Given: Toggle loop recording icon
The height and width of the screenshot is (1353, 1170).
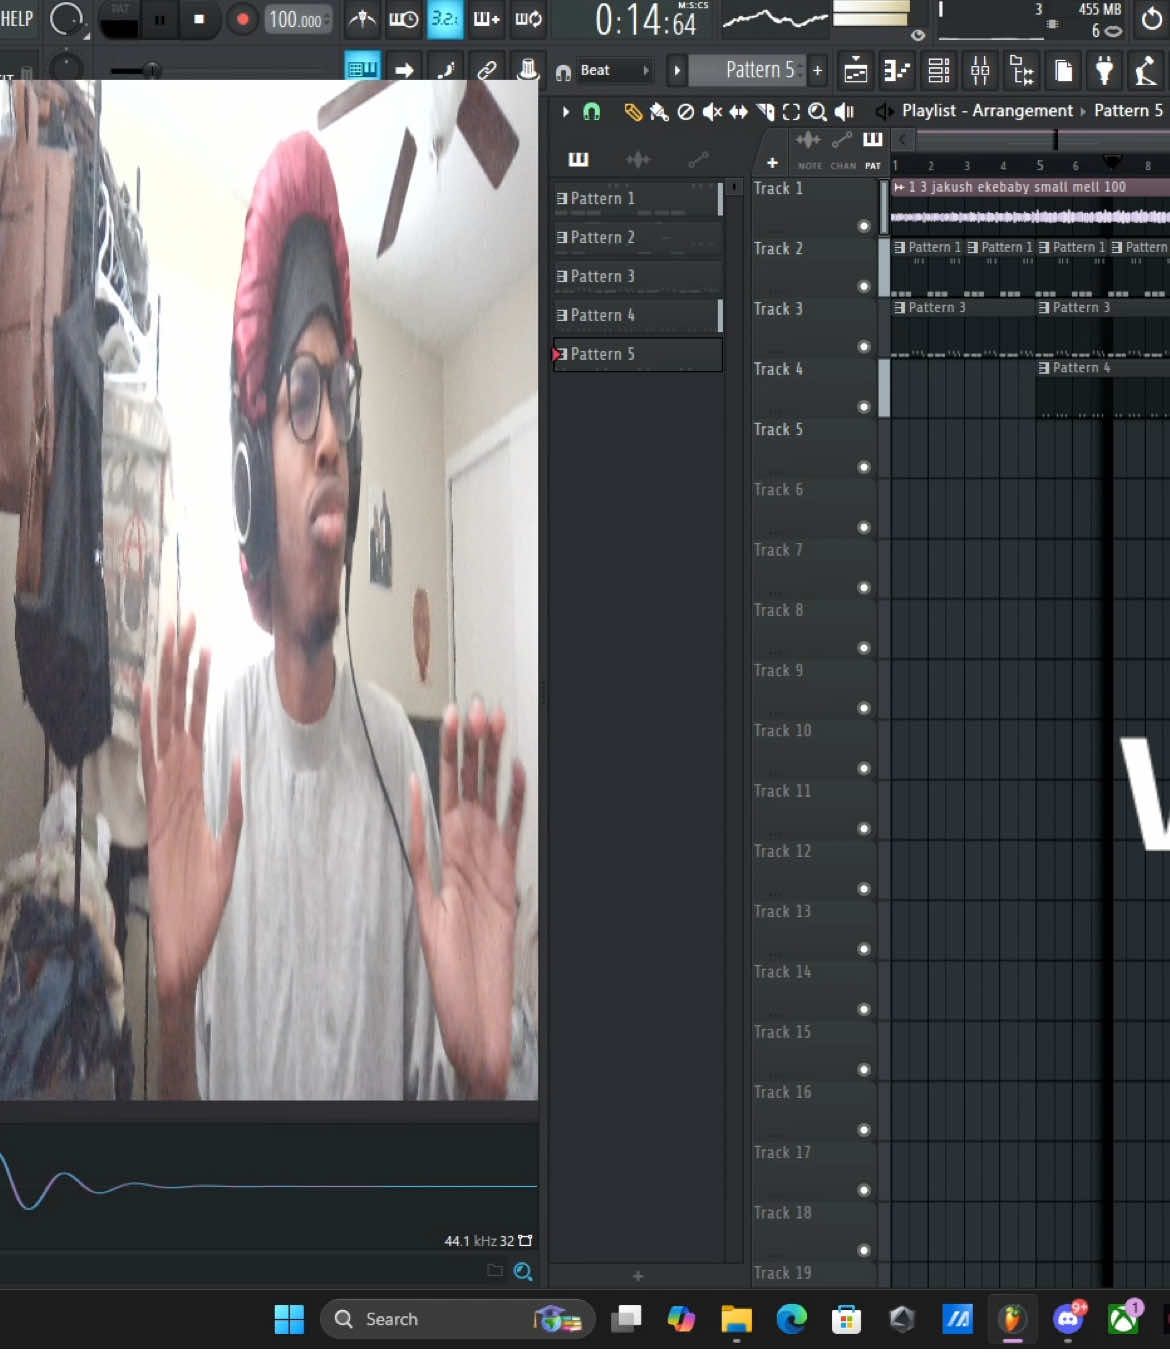Looking at the screenshot, I should click(x=528, y=19).
